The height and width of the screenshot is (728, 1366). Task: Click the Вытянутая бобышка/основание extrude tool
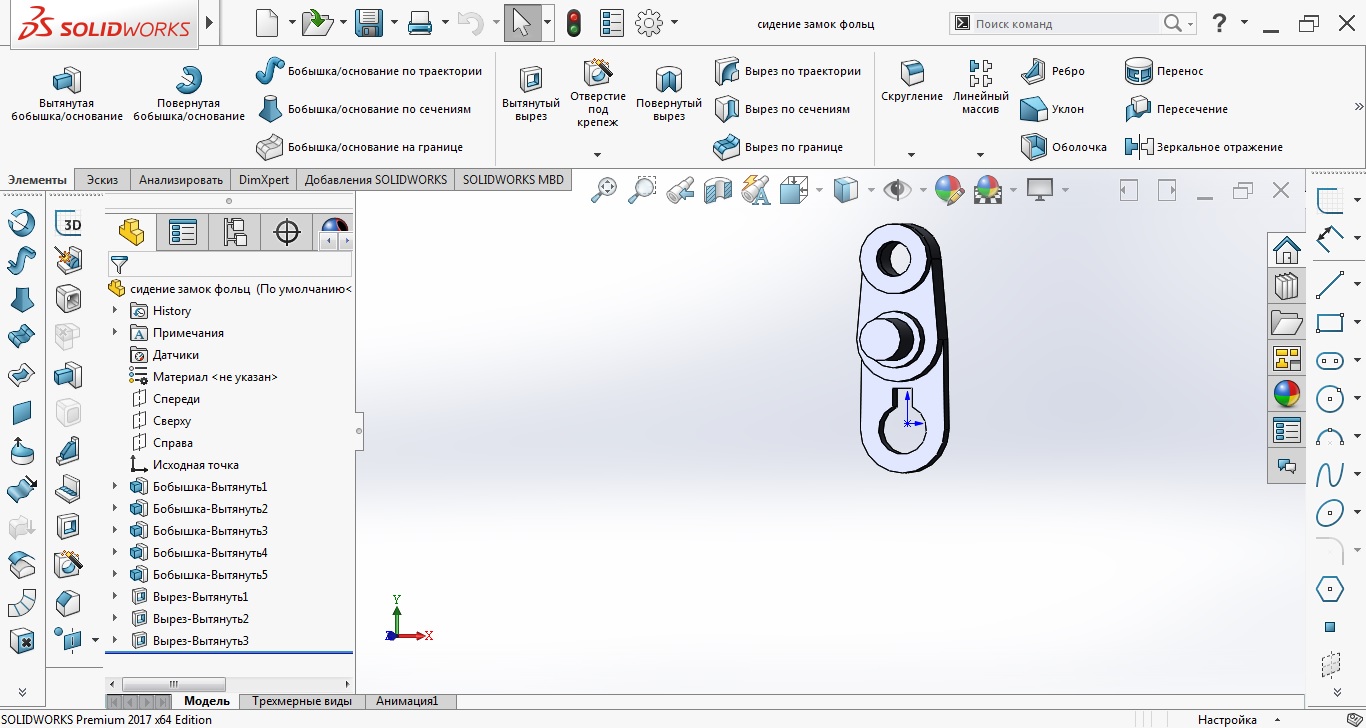pos(66,95)
